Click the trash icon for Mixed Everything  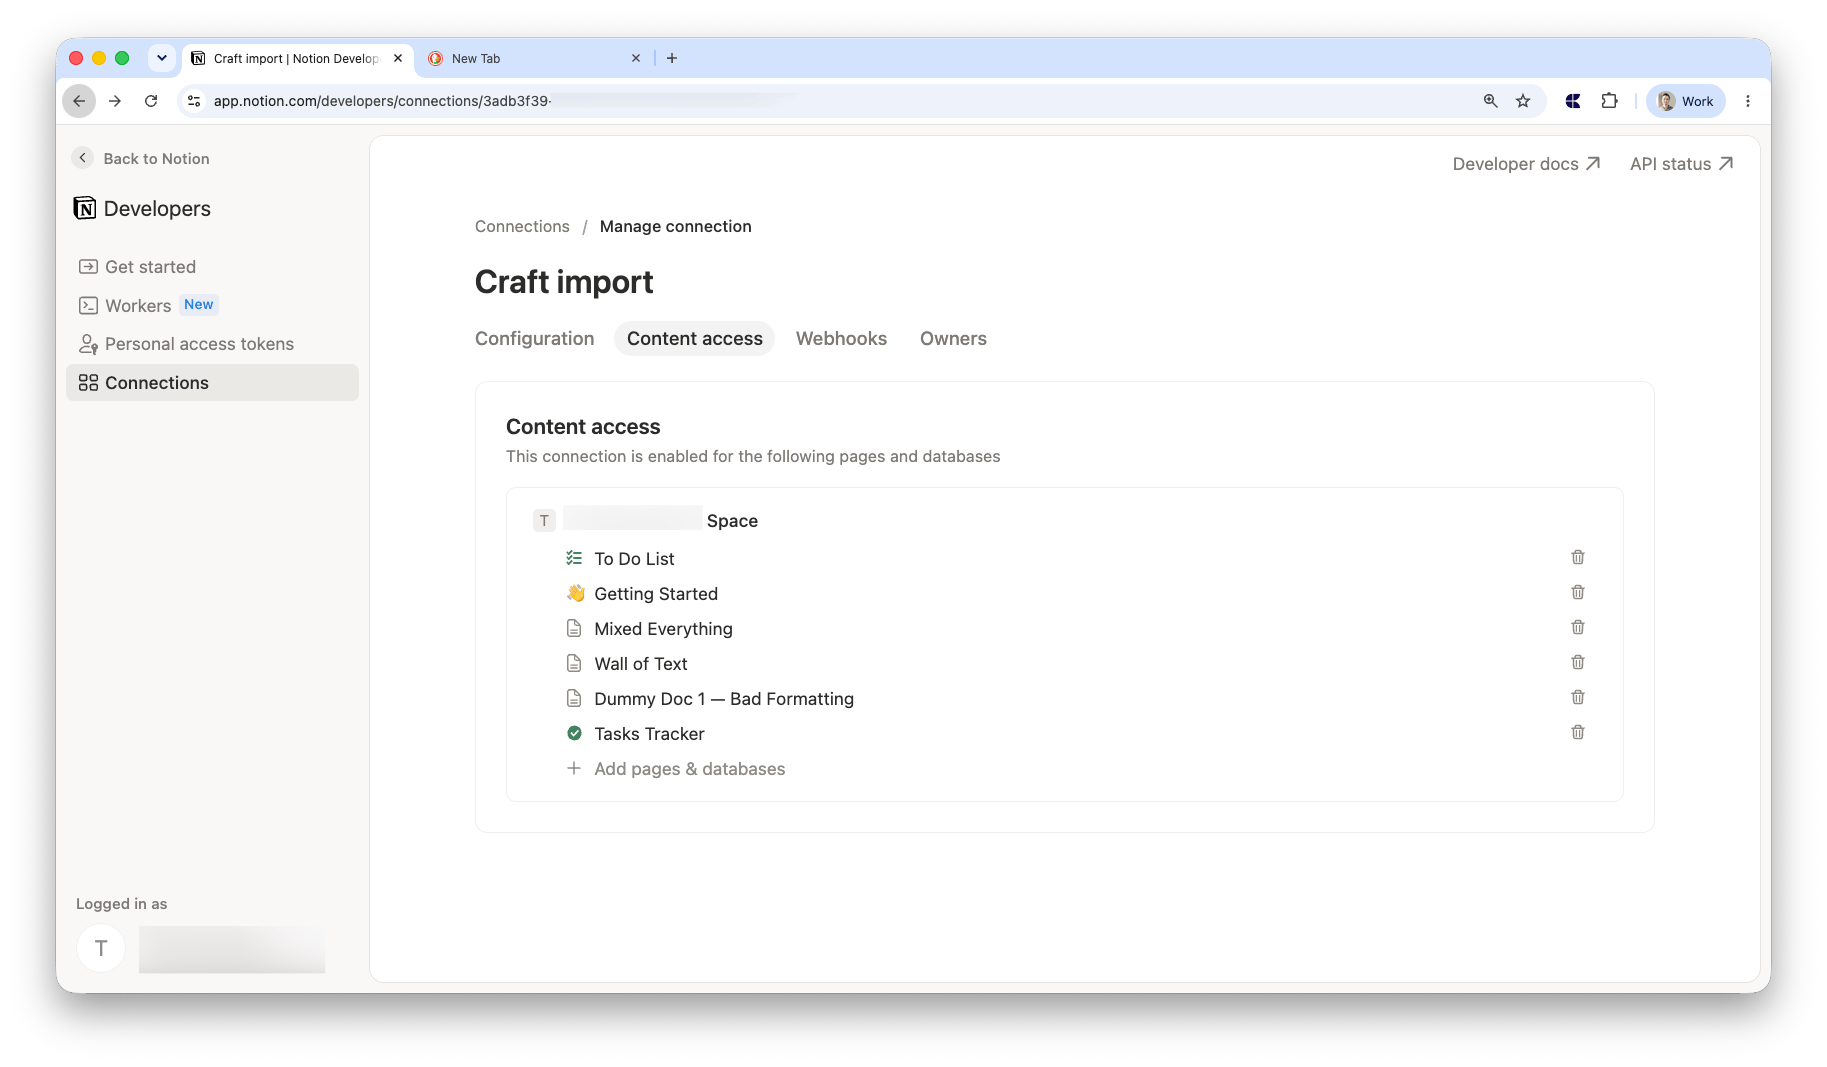1578,627
